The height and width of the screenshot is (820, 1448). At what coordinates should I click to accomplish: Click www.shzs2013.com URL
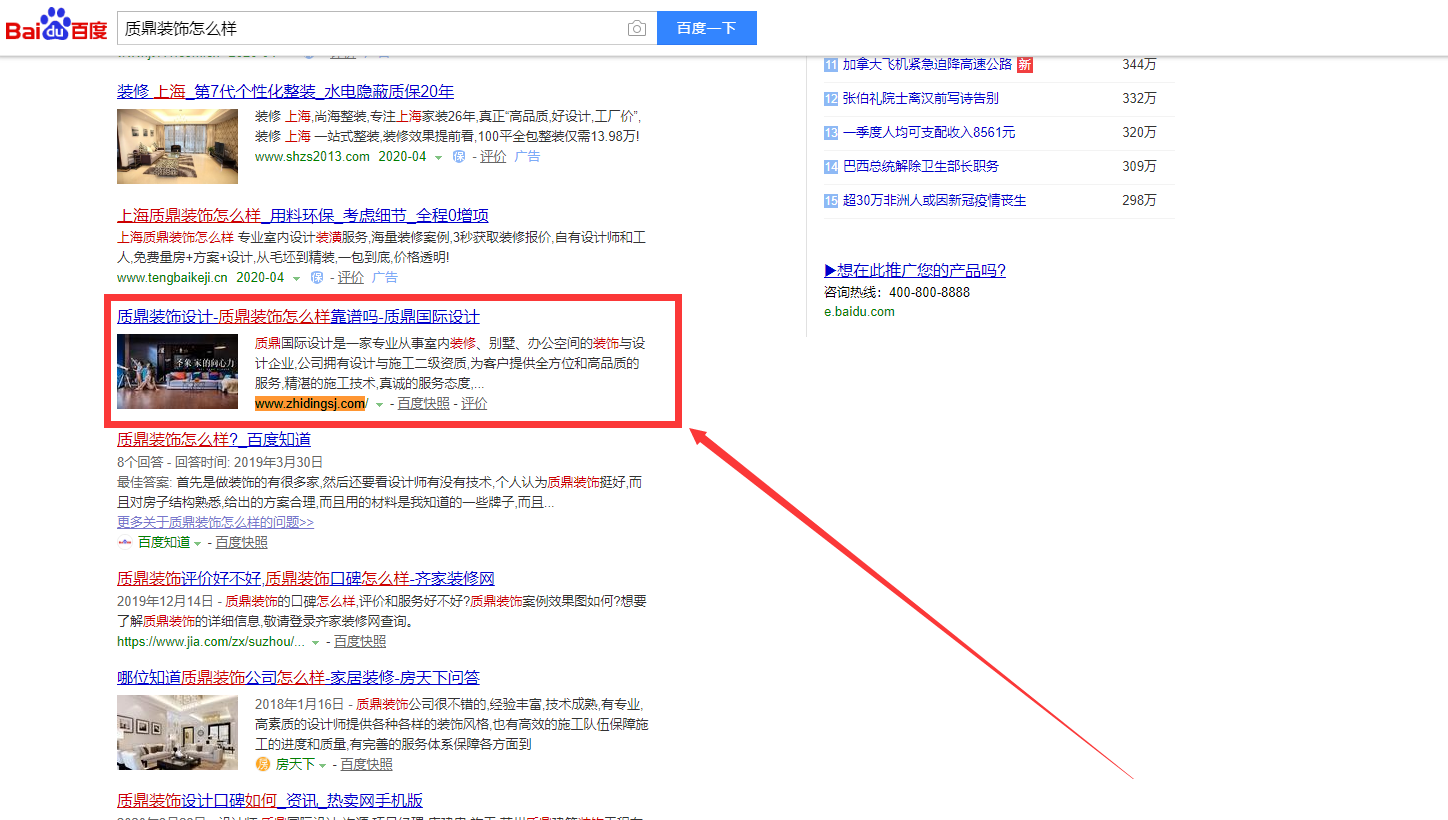[312, 157]
